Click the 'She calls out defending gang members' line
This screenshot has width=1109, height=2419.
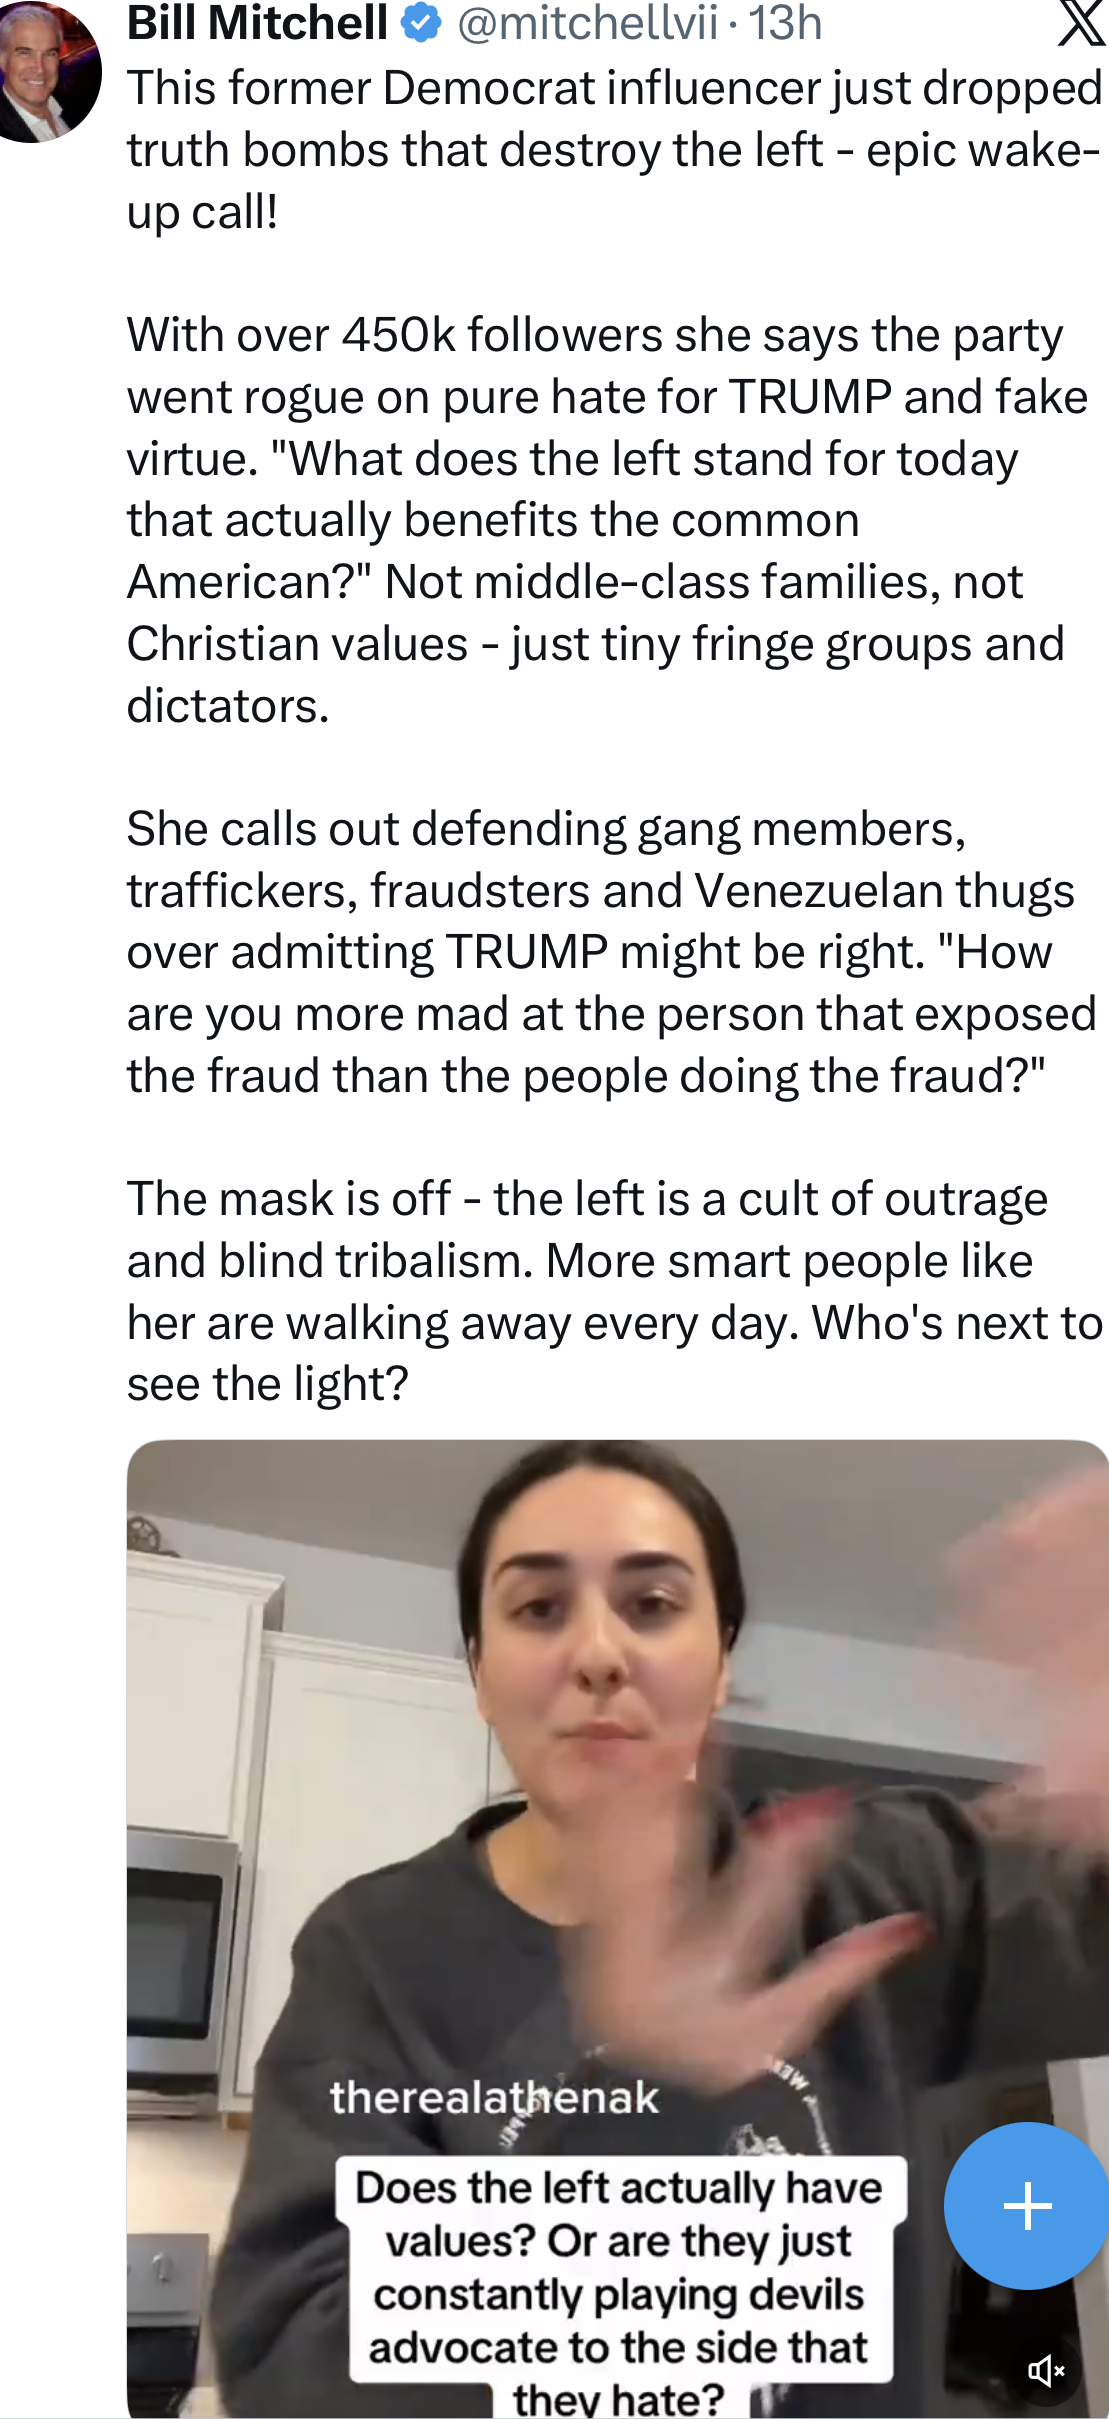(547, 829)
